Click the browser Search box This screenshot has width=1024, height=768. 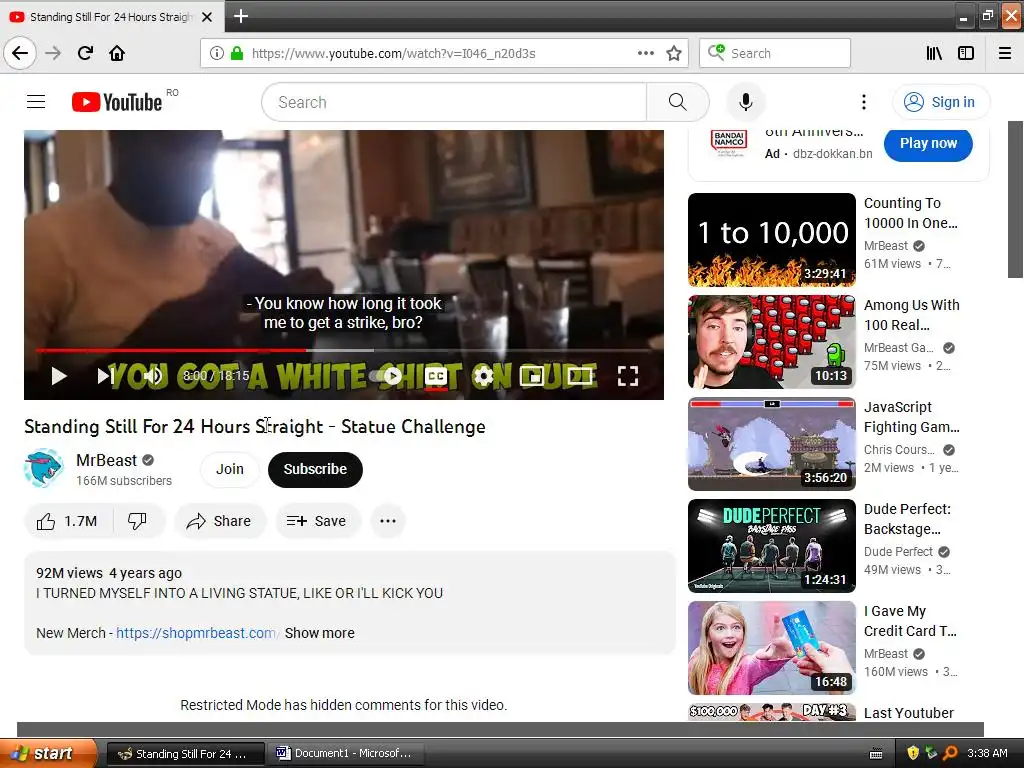tap(775, 53)
